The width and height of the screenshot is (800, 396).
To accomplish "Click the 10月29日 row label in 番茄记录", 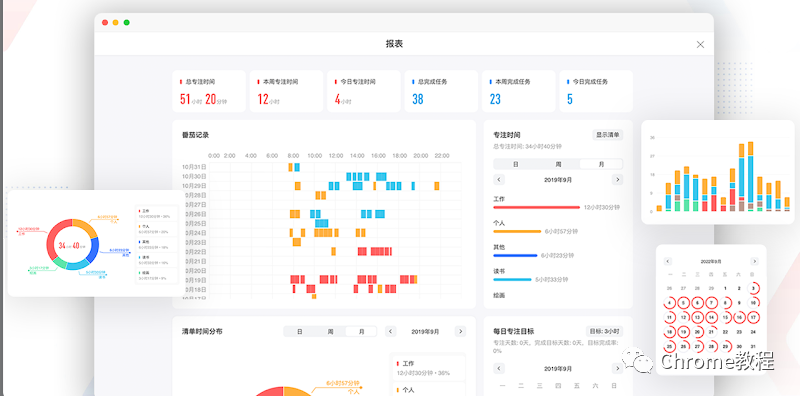I will 194,186.
